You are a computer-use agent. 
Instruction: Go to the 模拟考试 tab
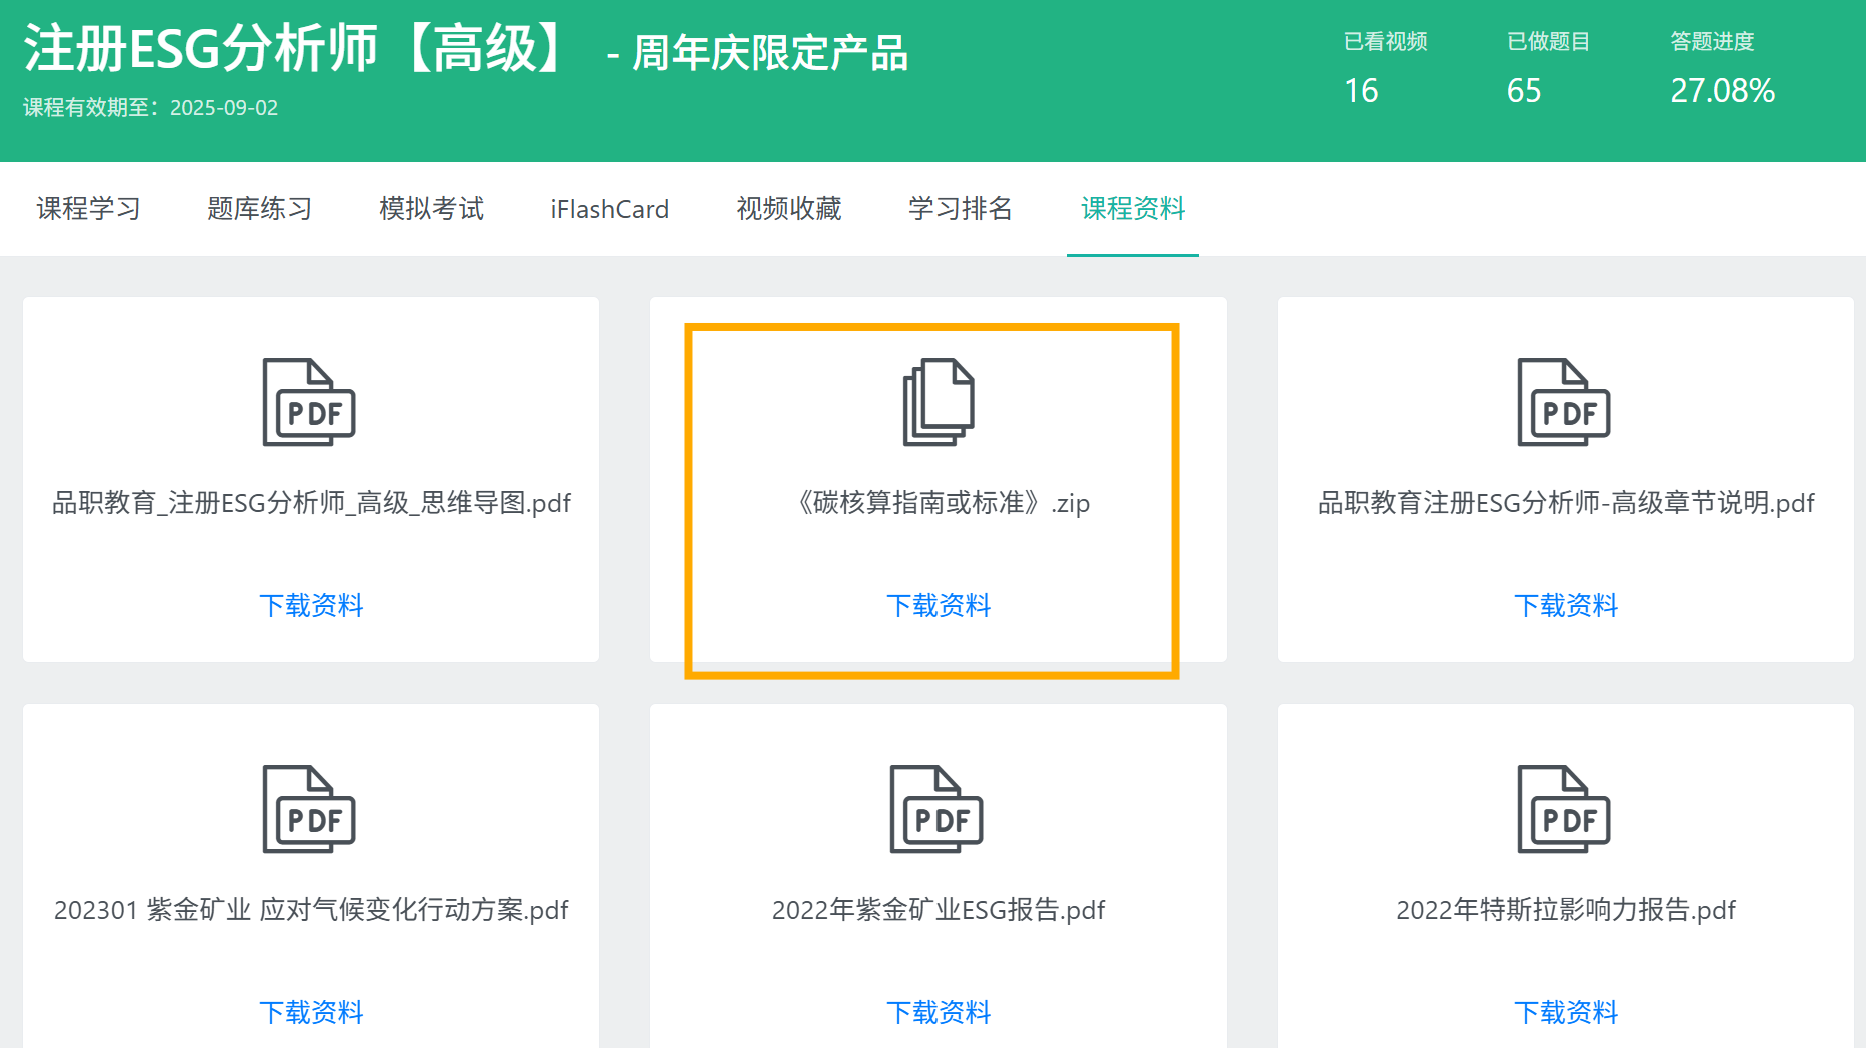tap(431, 208)
